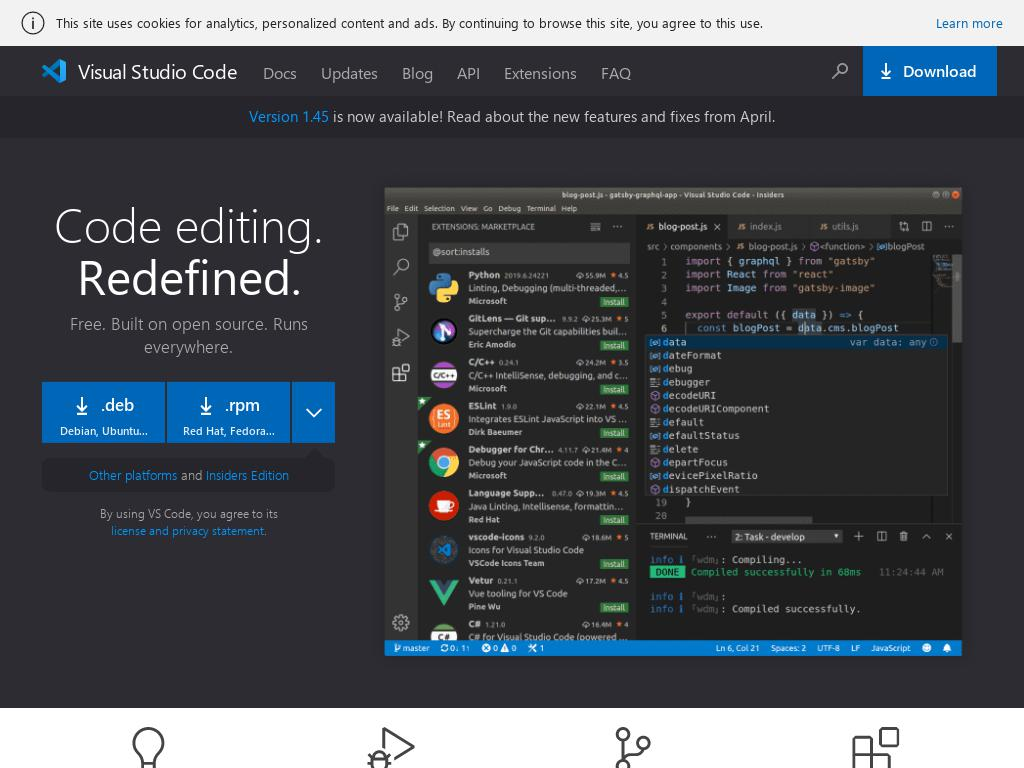The height and width of the screenshot is (768, 1024).
Task: Click the run and debug feature icon below hero
Action: pyautogui.click(x=391, y=747)
